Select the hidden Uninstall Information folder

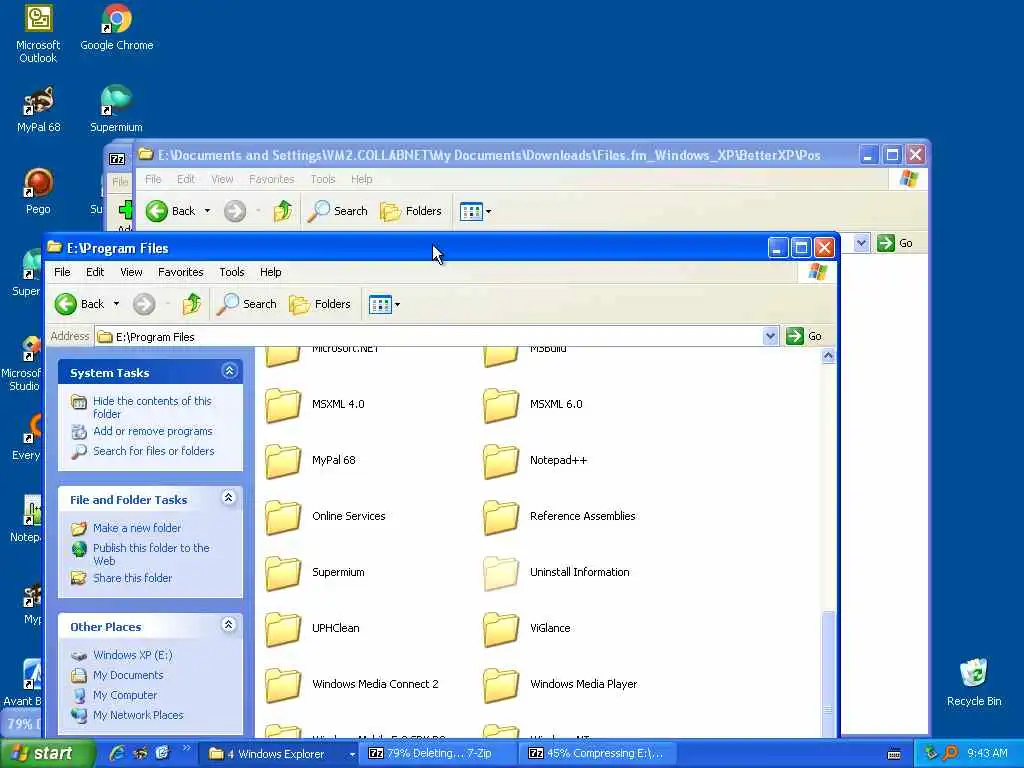tap(556, 573)
